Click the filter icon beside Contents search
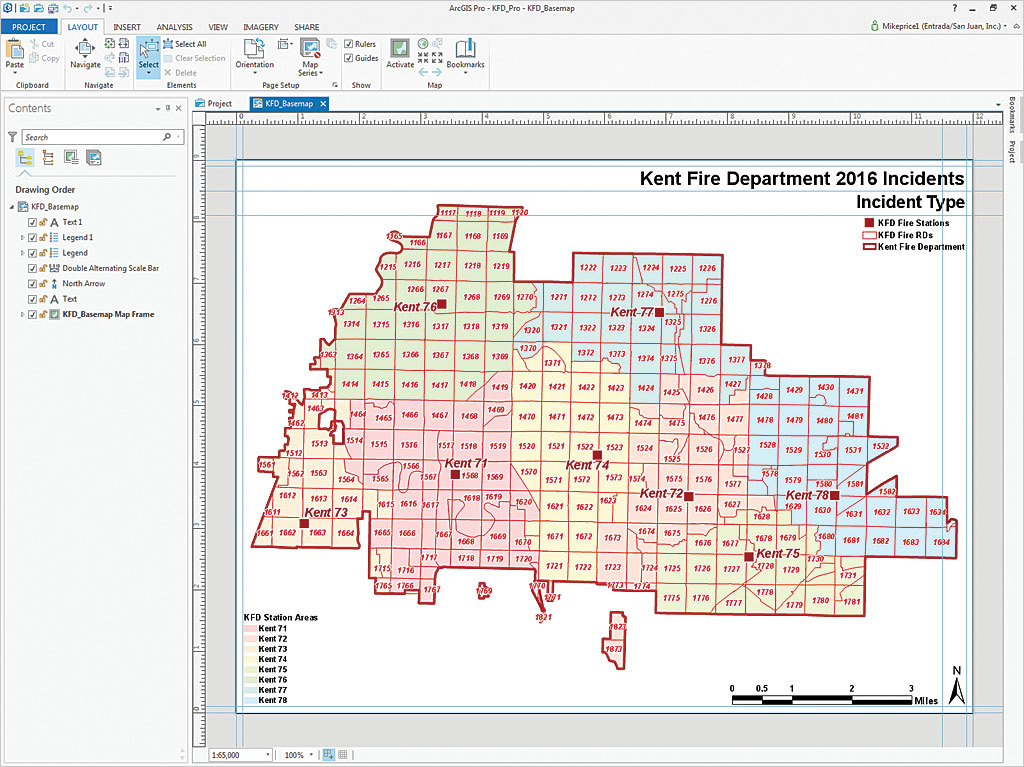1024x767 pixels. 12,137
